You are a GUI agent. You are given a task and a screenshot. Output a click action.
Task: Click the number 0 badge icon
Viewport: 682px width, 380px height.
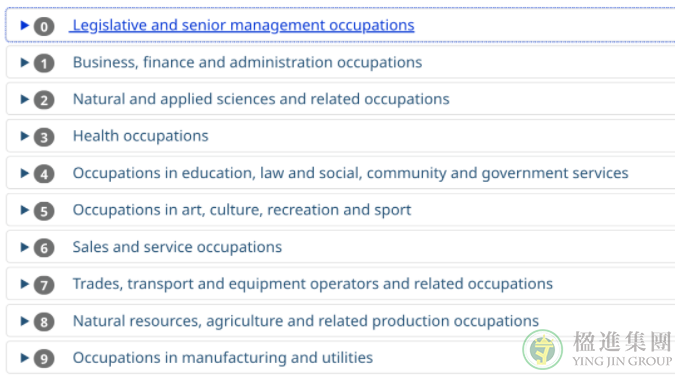(x=44, y=27)
